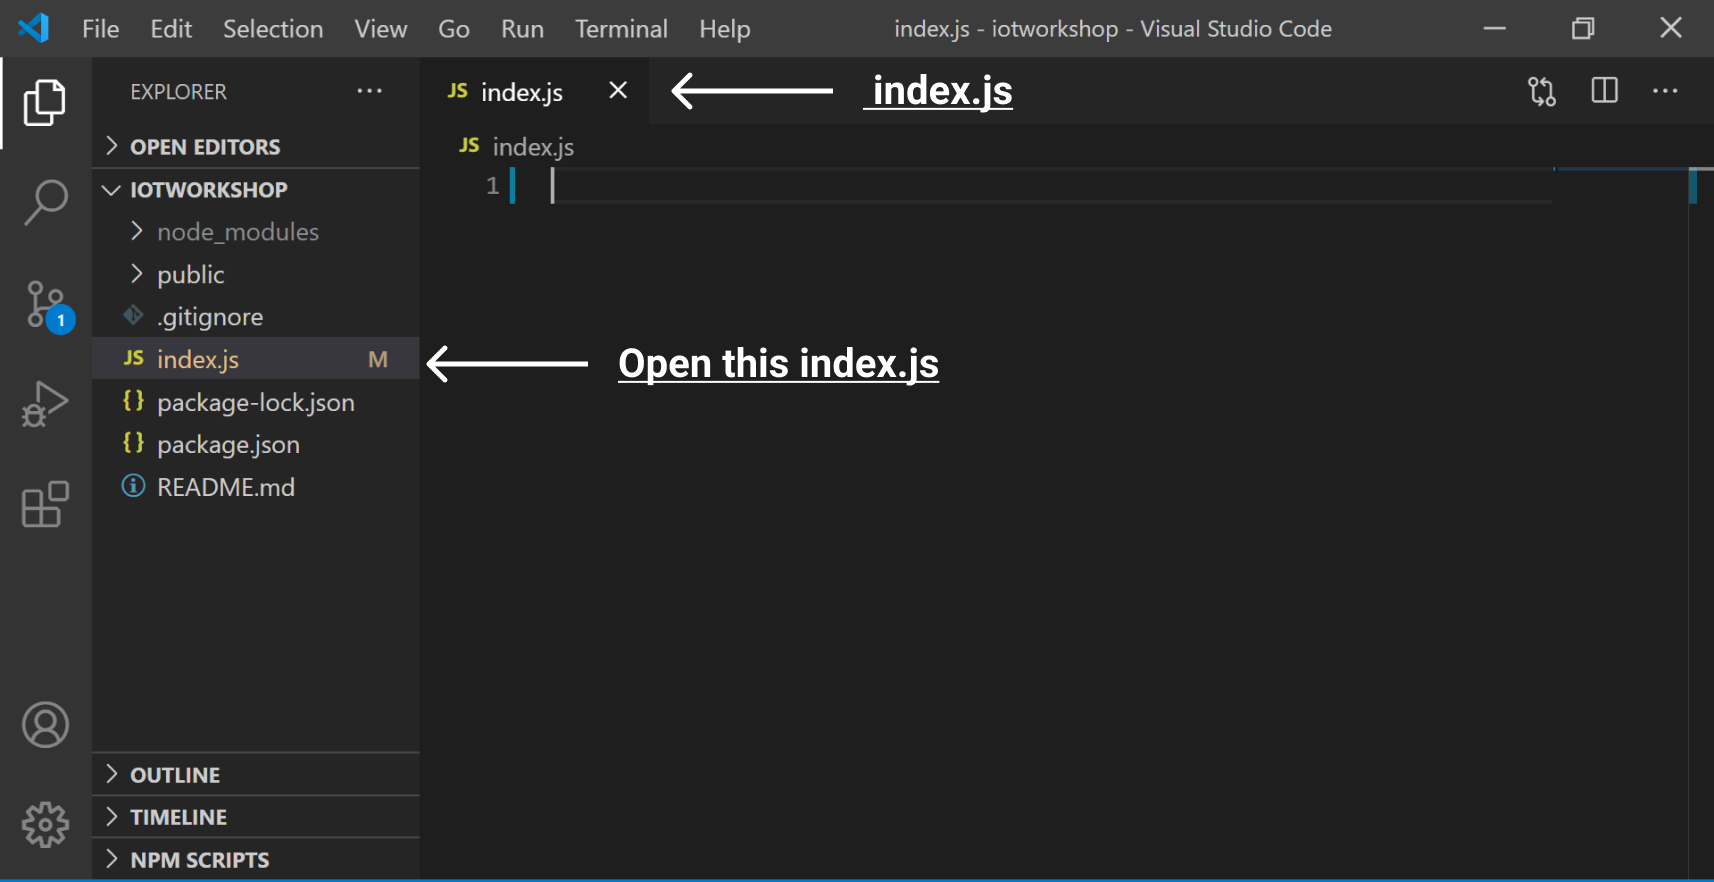Open package-lock.json file
The width and height of the screenshot is (1714, 882).
point(256,401)
